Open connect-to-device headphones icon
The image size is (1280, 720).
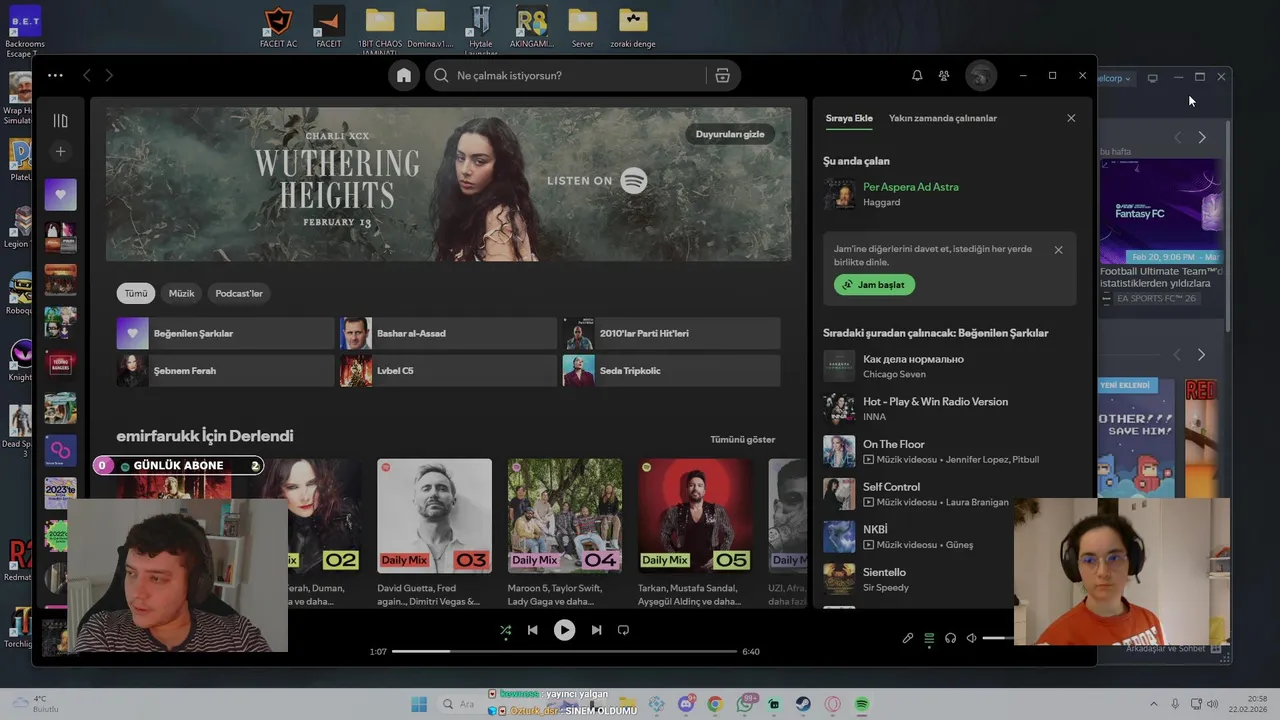pos(950,638)
